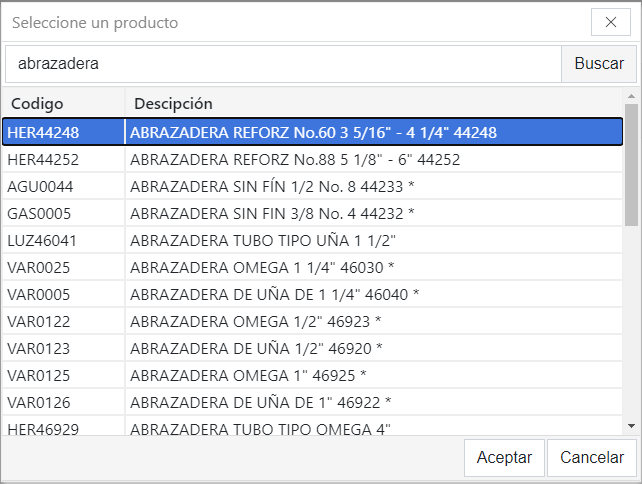Click the scrollbar down arrow
Image resolution: width=642 pixels, height=484 pixels.
(x=630, y=426)
